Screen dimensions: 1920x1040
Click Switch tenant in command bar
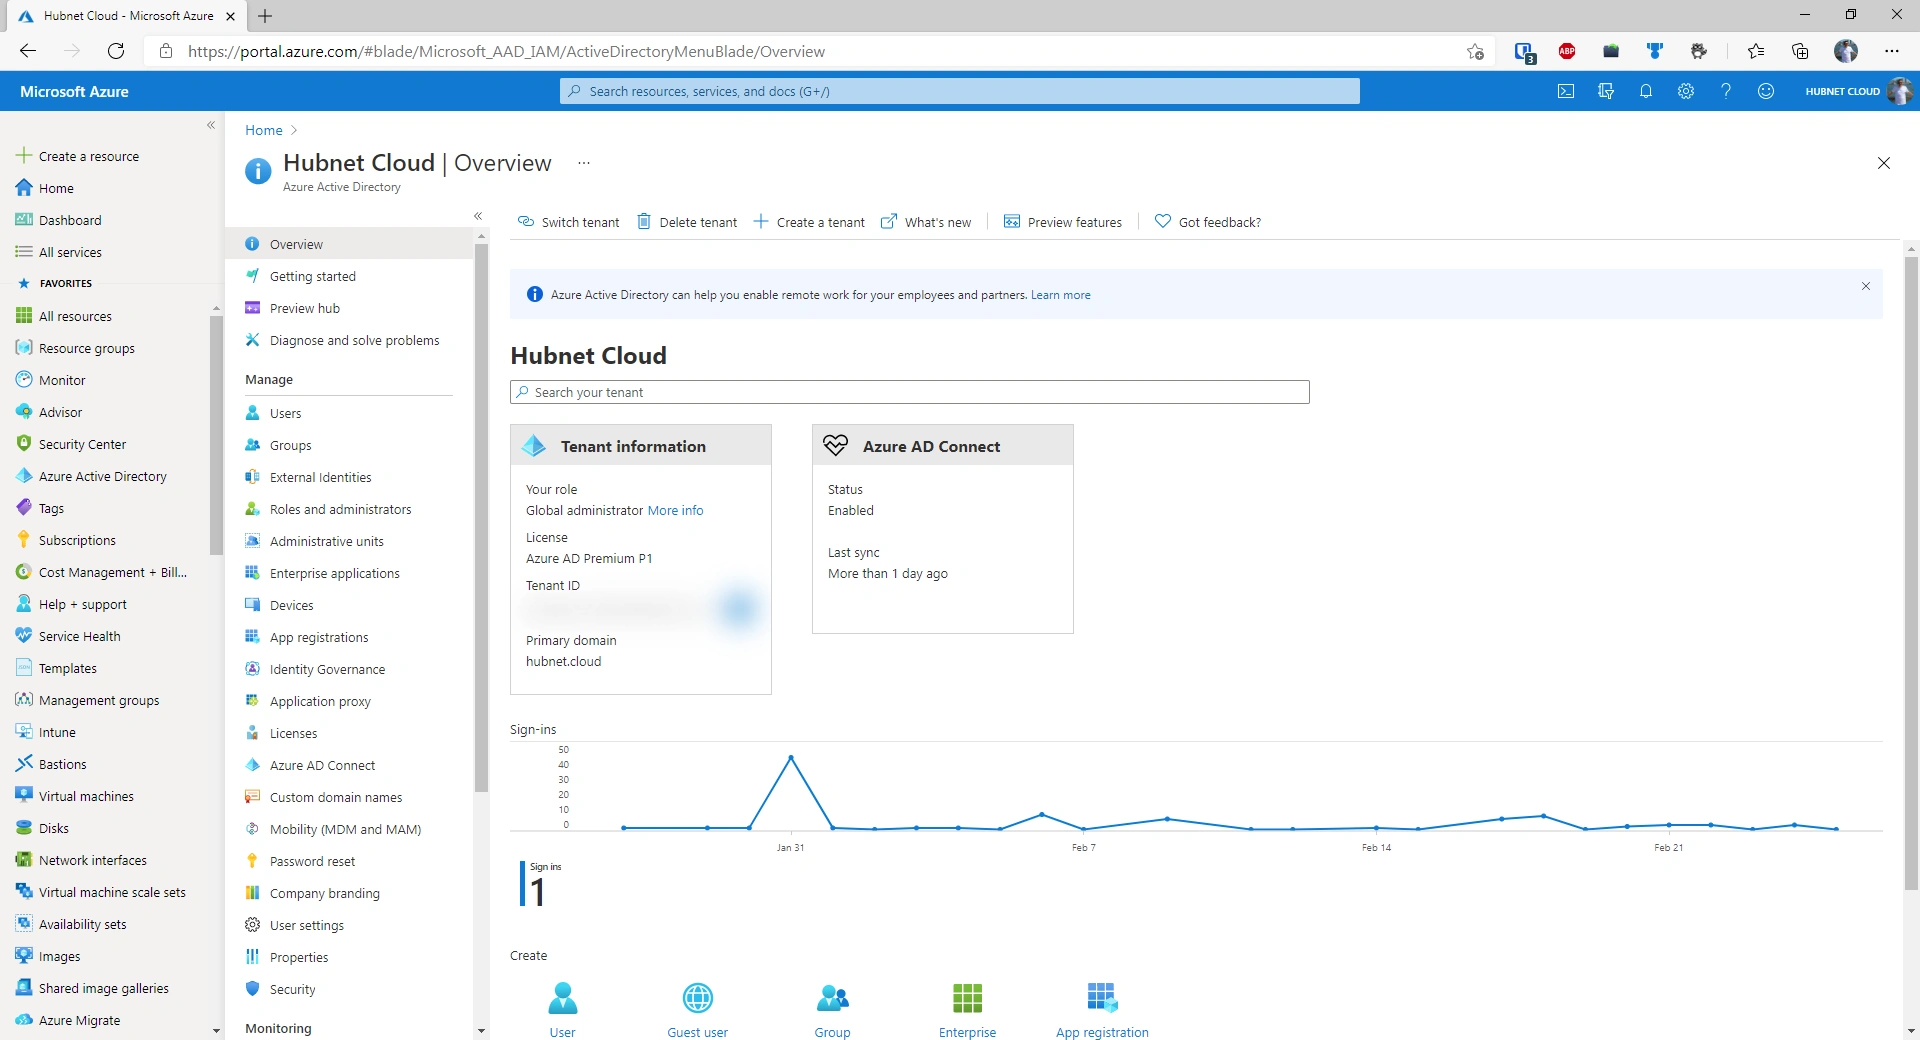tap(569, 222)
